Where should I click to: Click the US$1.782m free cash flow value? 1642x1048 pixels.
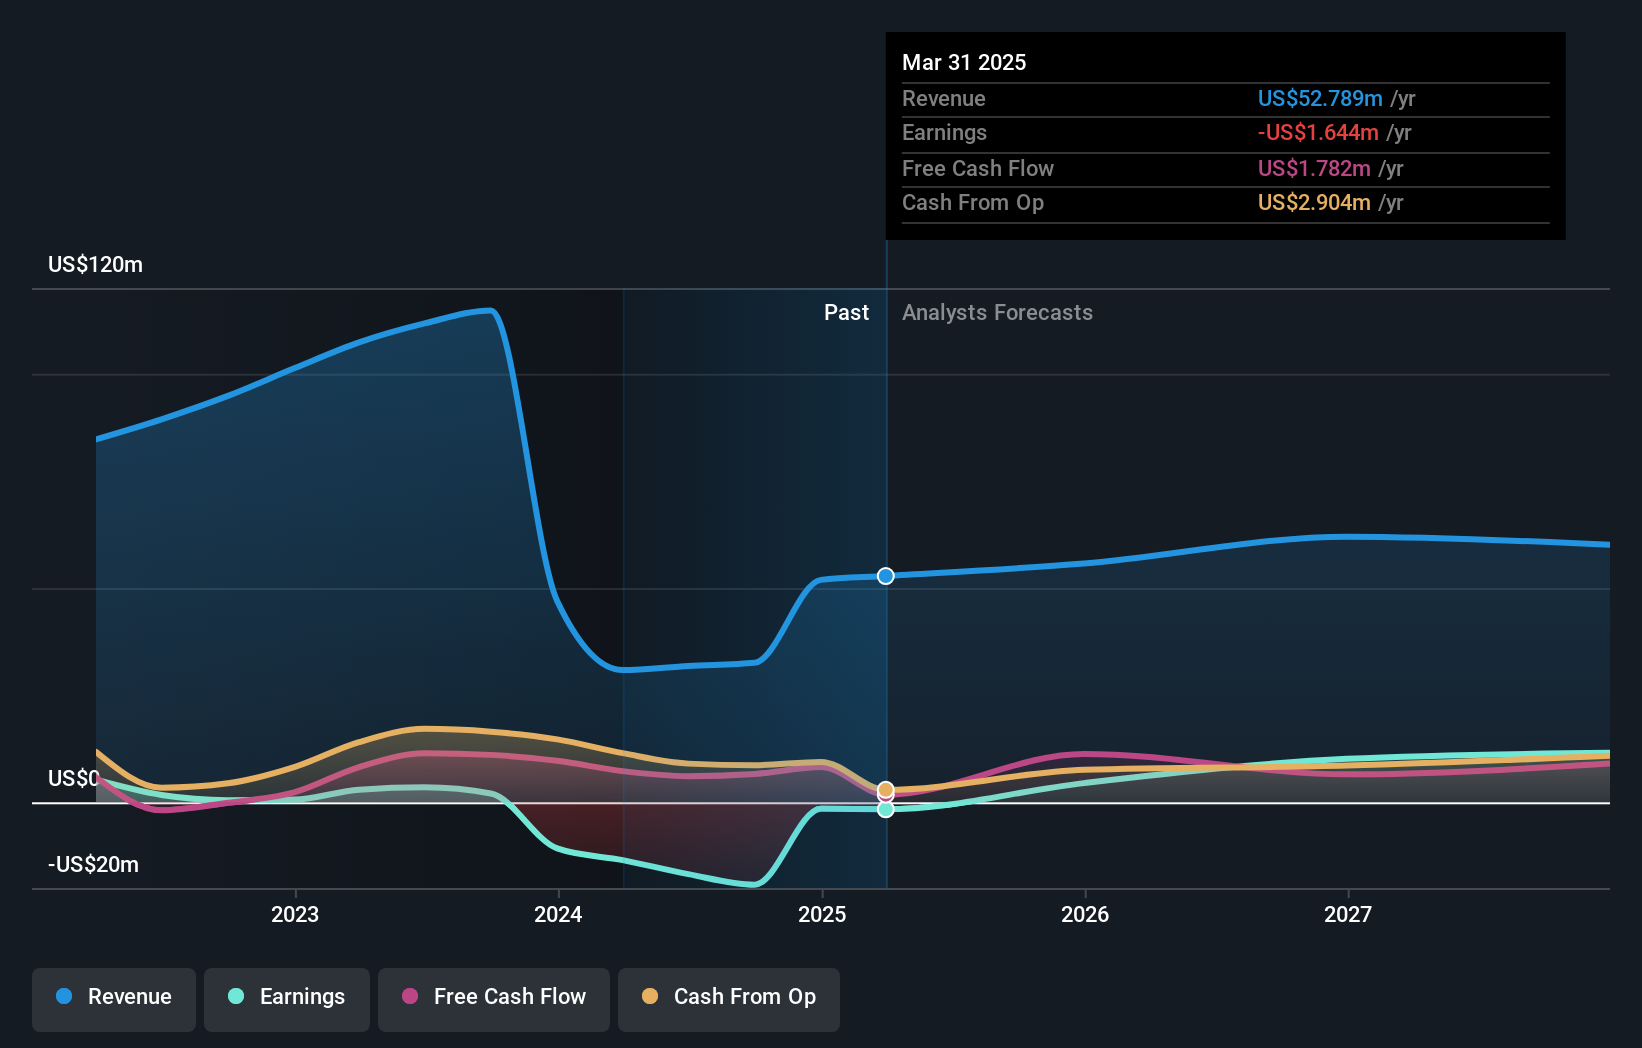pyautogui.click(x=1314, y=169)
